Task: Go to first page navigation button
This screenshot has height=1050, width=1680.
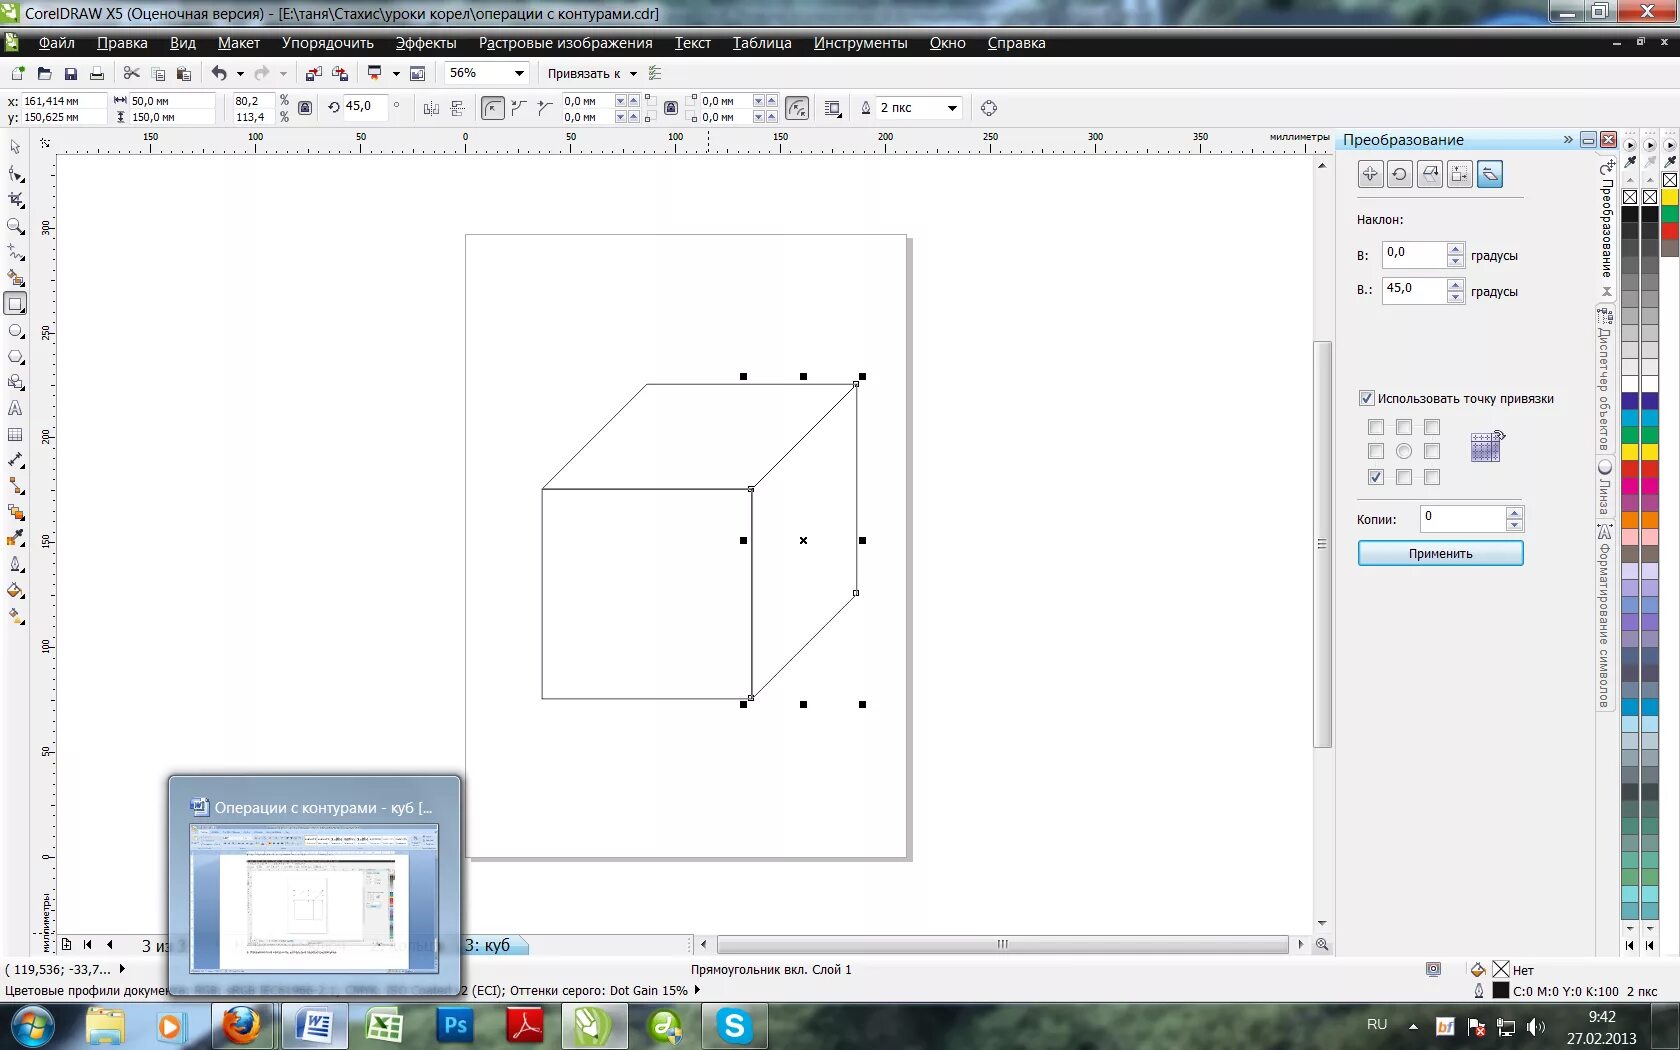Action: [88, 944]
